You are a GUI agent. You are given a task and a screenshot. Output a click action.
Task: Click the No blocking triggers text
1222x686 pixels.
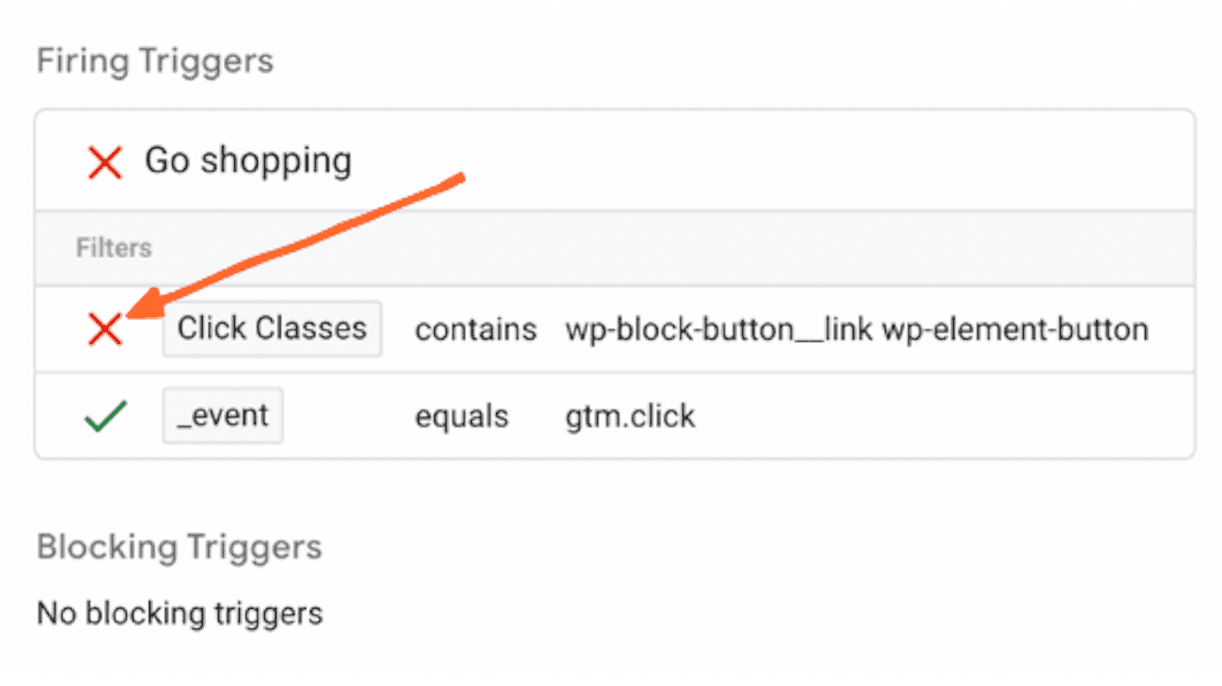[x=179, y=613]
